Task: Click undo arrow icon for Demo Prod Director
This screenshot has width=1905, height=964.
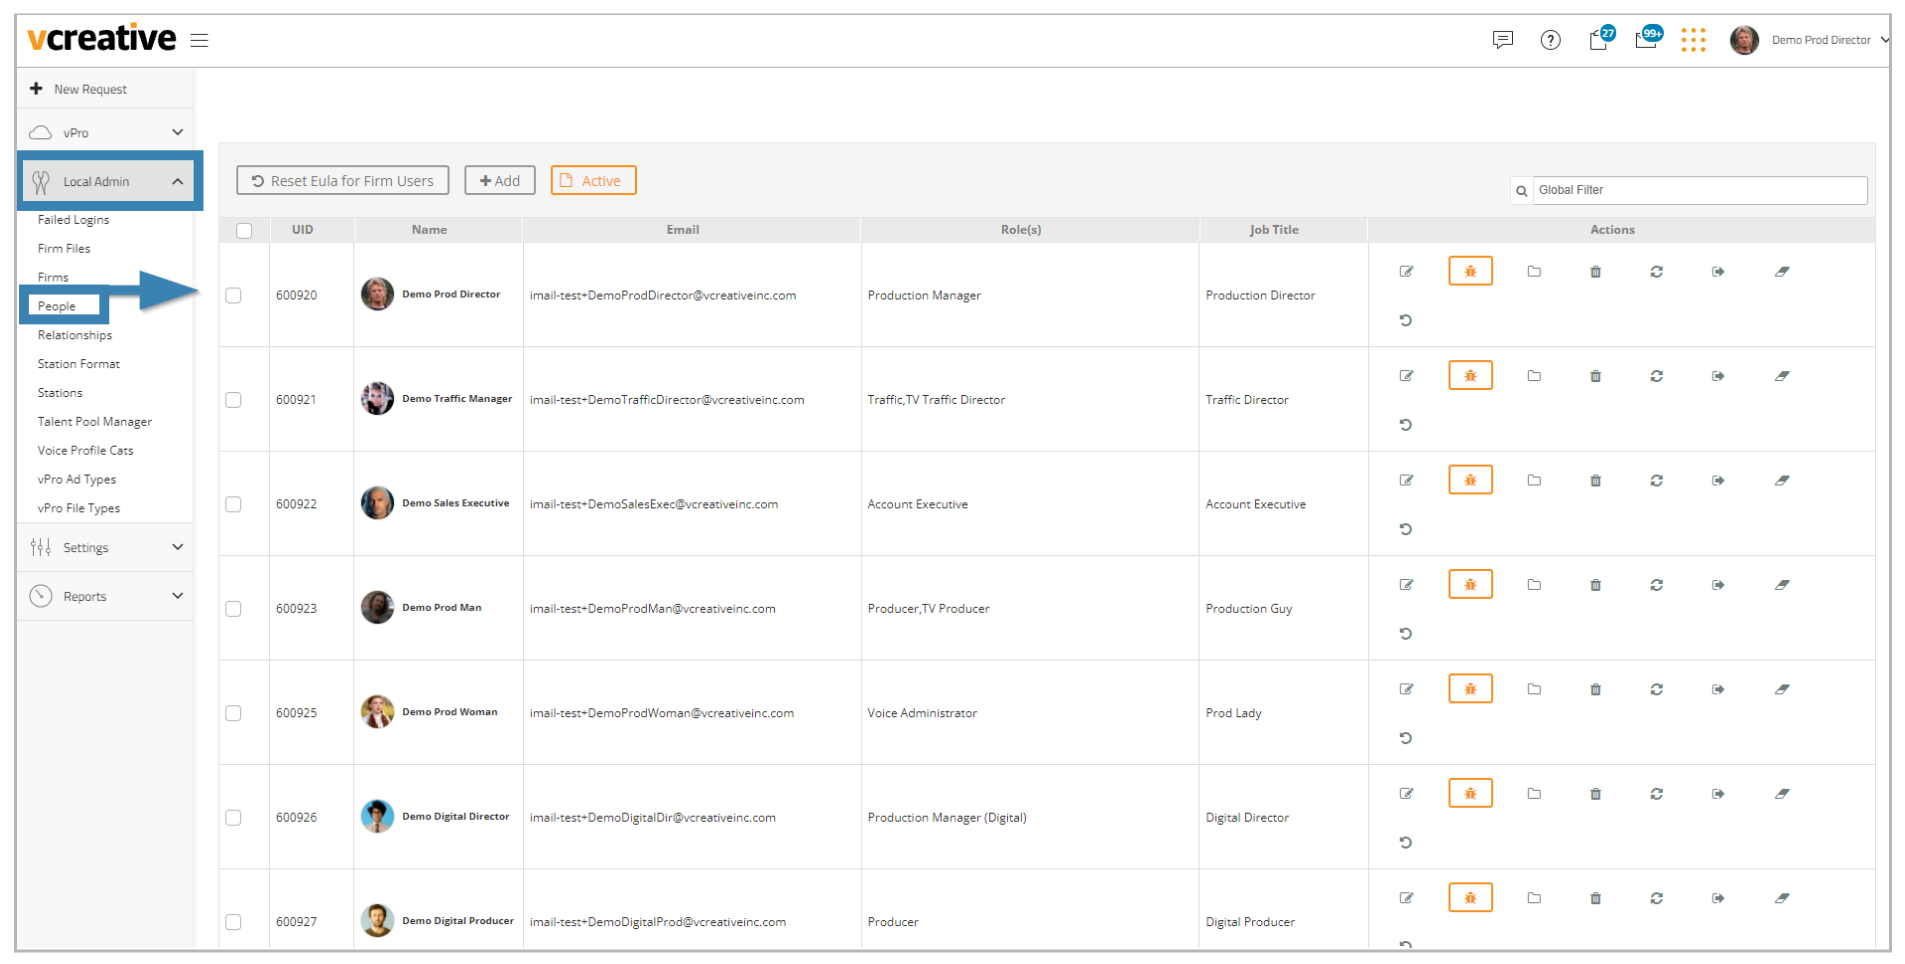Action: [1405, 321]
